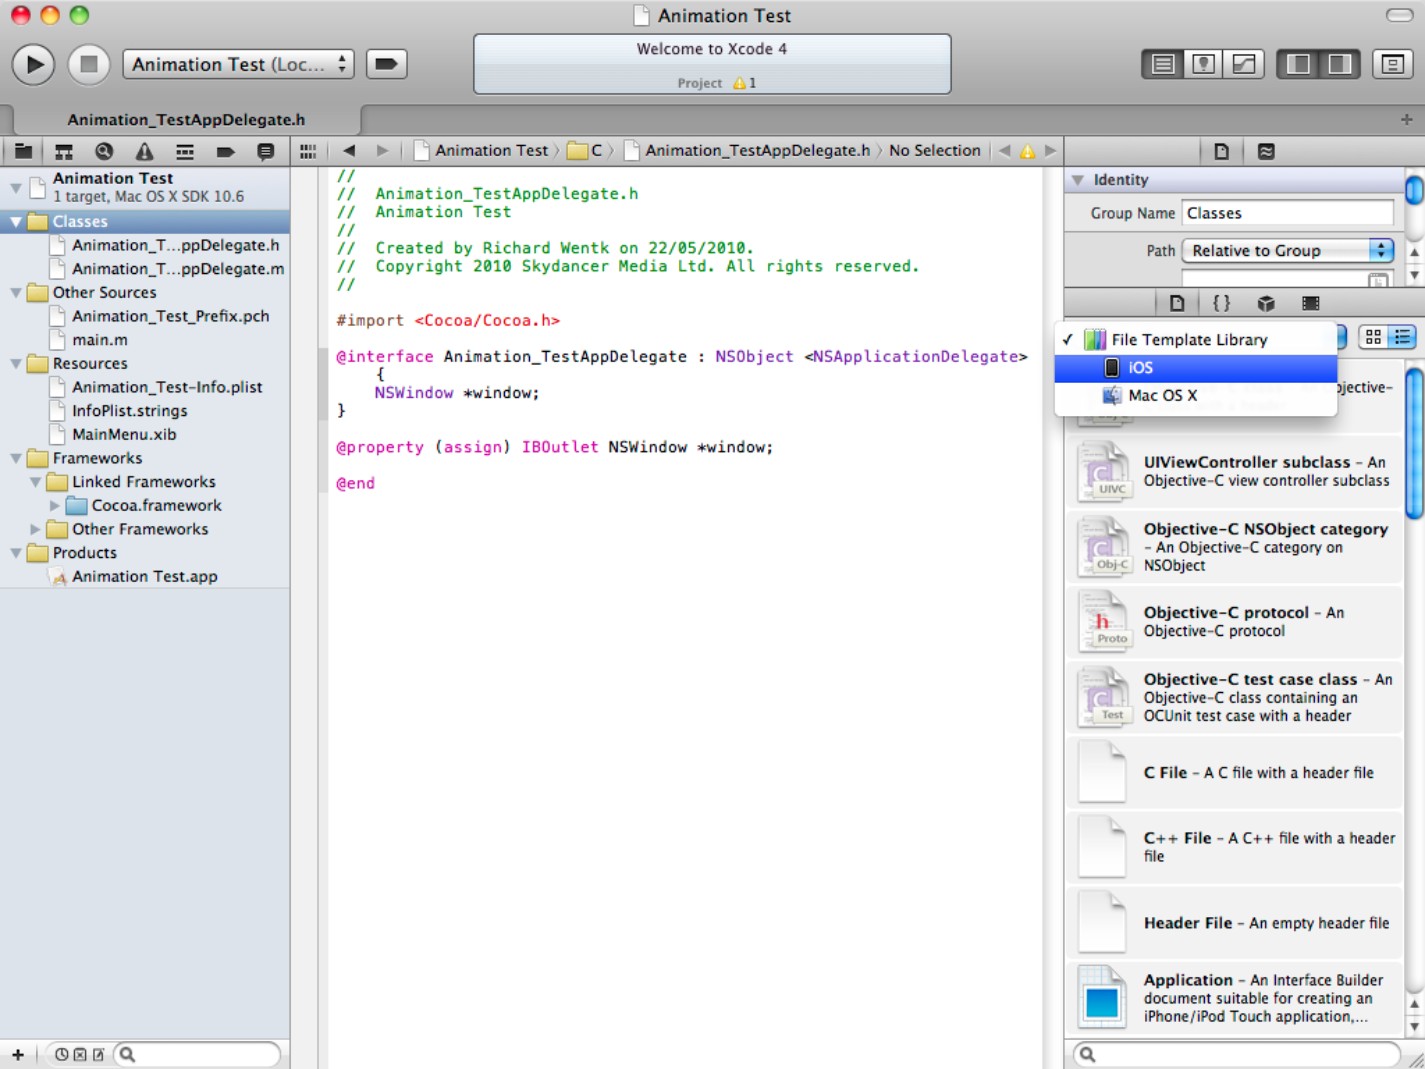
Task: Open the Organizer window
Action: click(x=1392, y=64)
